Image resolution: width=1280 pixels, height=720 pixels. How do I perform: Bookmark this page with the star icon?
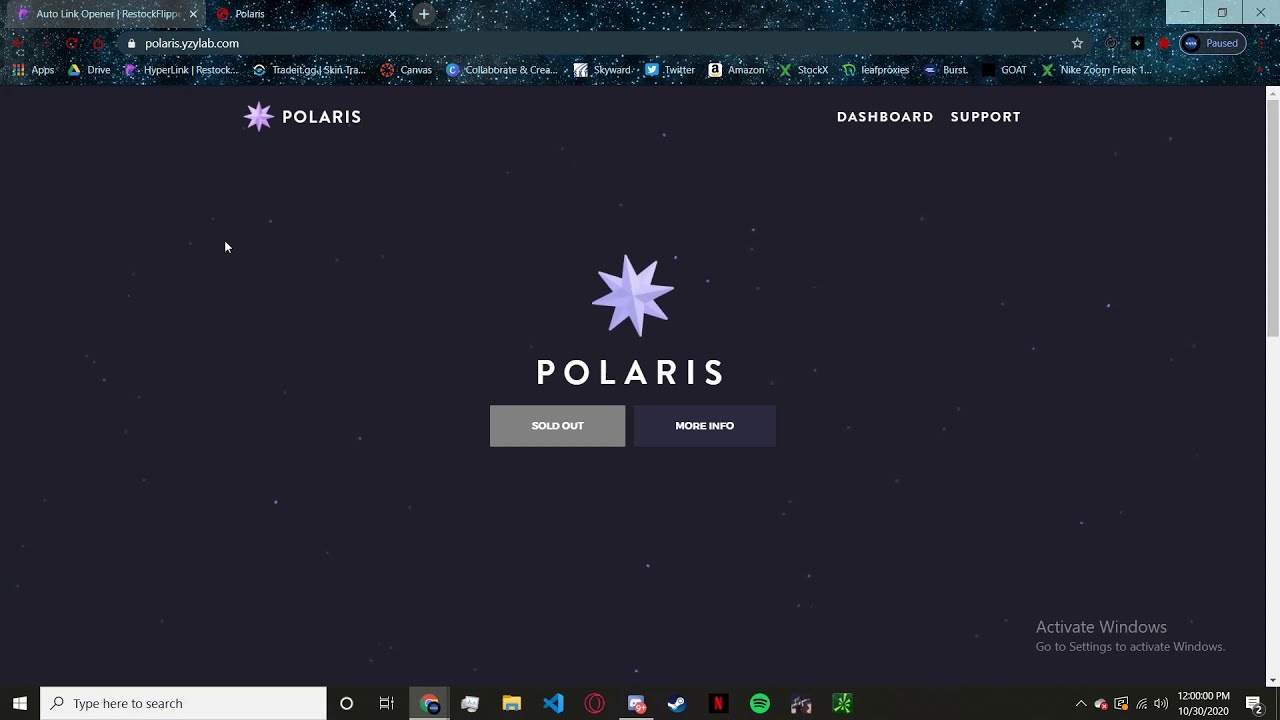[1077, 43]
